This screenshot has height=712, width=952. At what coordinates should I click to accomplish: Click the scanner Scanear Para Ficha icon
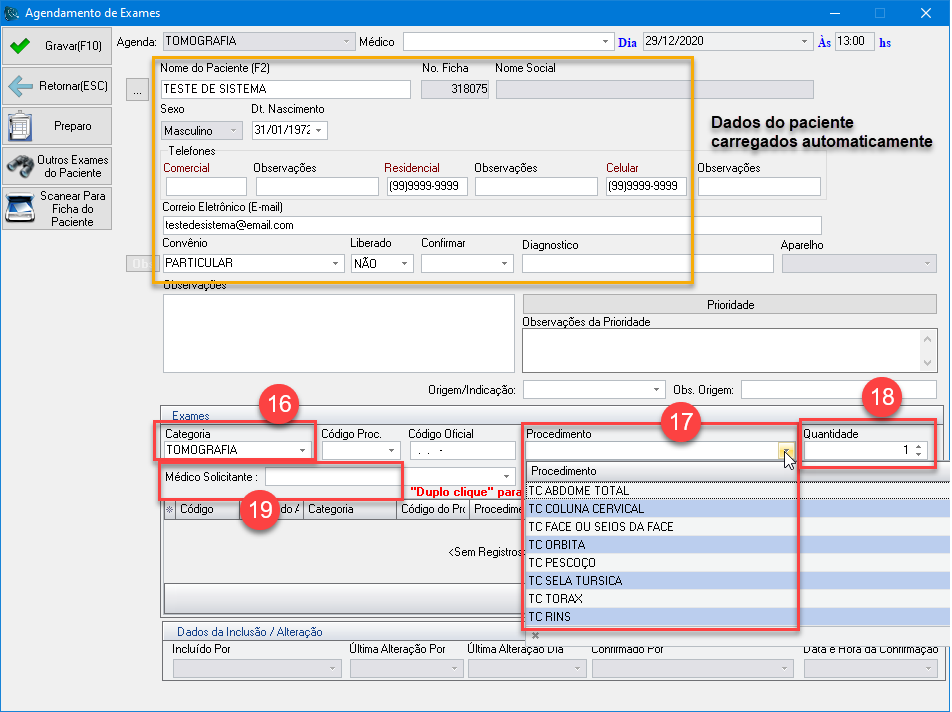point(20,208)
